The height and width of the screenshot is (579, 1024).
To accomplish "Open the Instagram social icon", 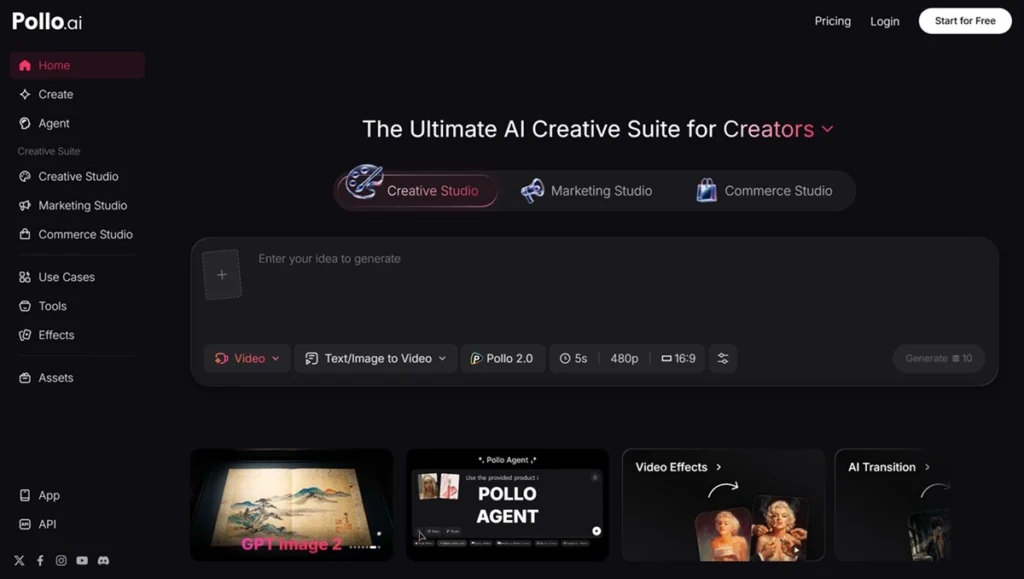I will (x=61, y=561).
